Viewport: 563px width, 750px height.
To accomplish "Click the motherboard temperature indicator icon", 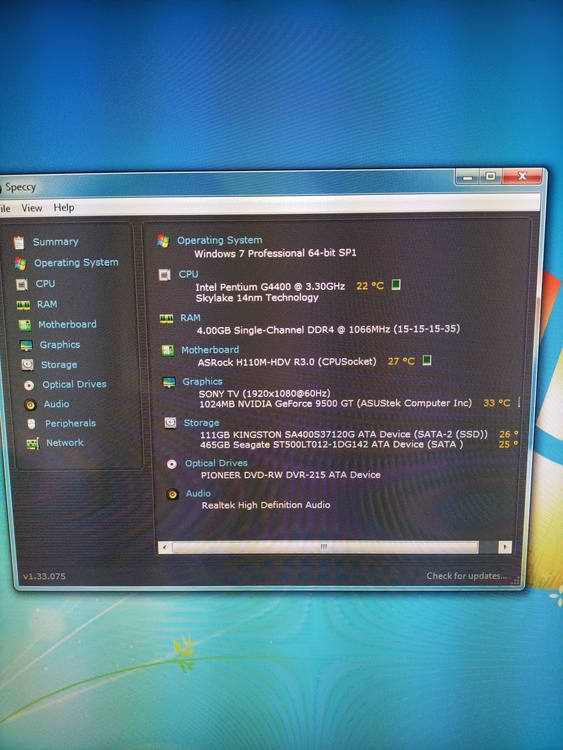I will (427, 360).
